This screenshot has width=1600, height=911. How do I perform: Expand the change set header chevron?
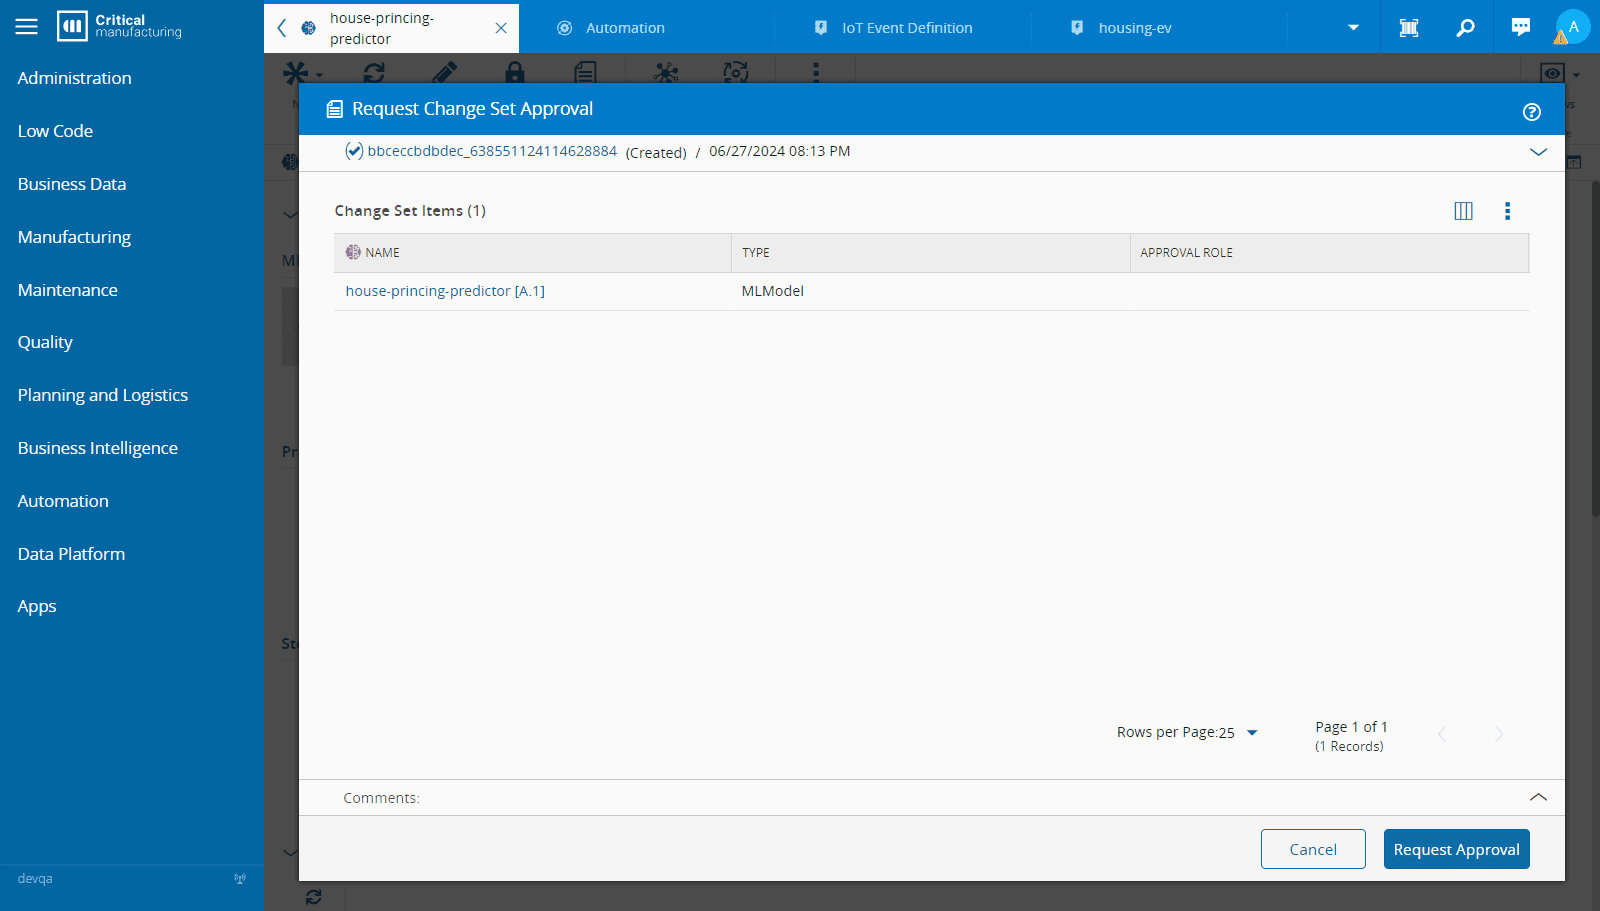point(1538,152)
